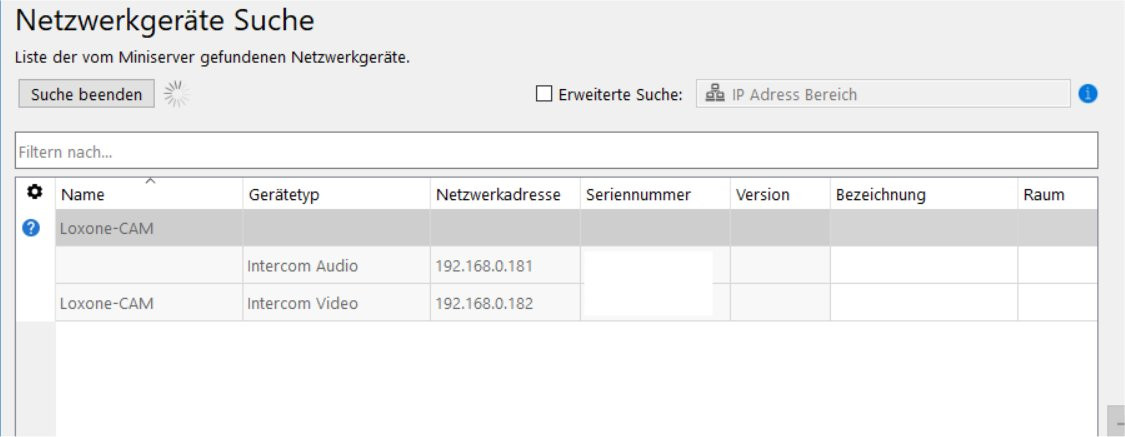Enable the Erweiterte Suche checkbox
The image size is (1125, 437).
tap(544, 94)
